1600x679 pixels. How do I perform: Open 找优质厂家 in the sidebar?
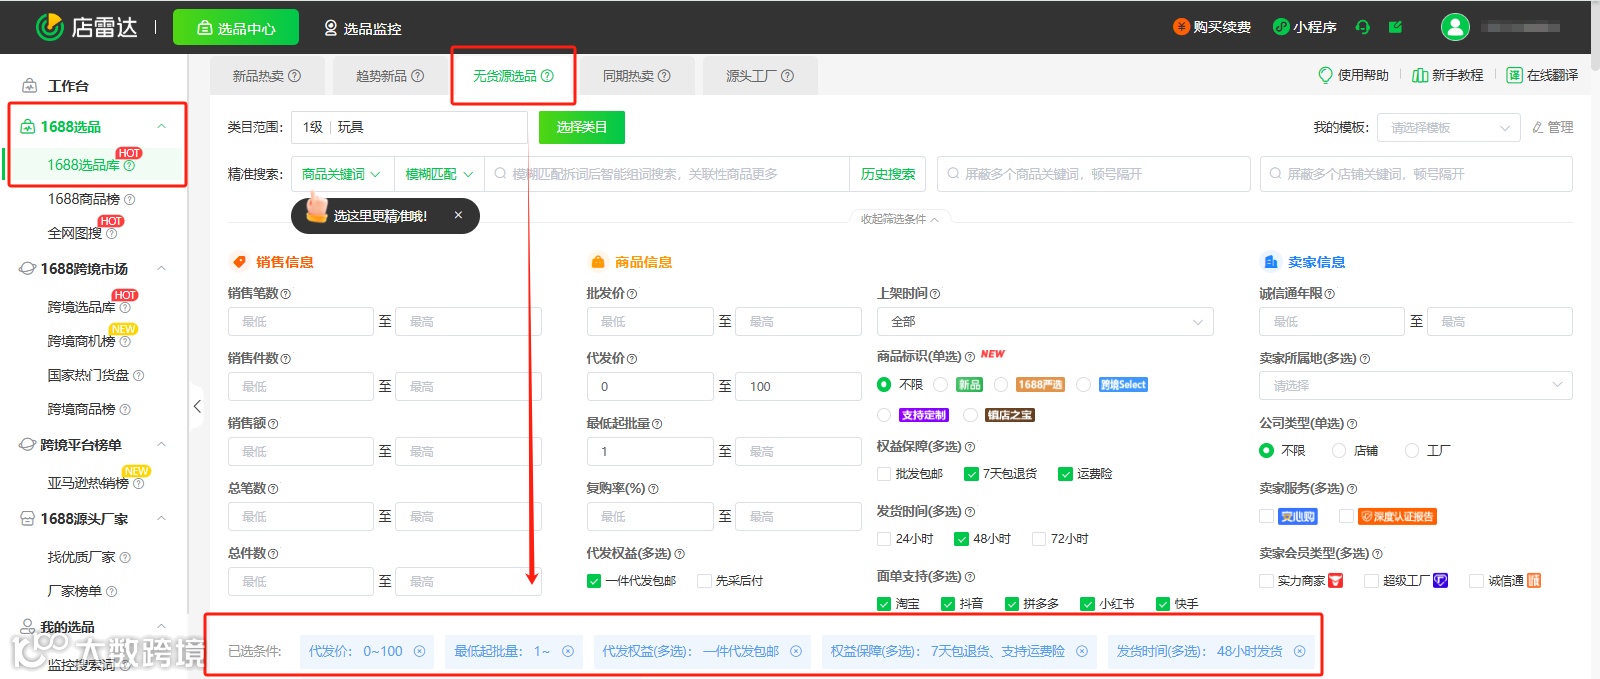82,557
